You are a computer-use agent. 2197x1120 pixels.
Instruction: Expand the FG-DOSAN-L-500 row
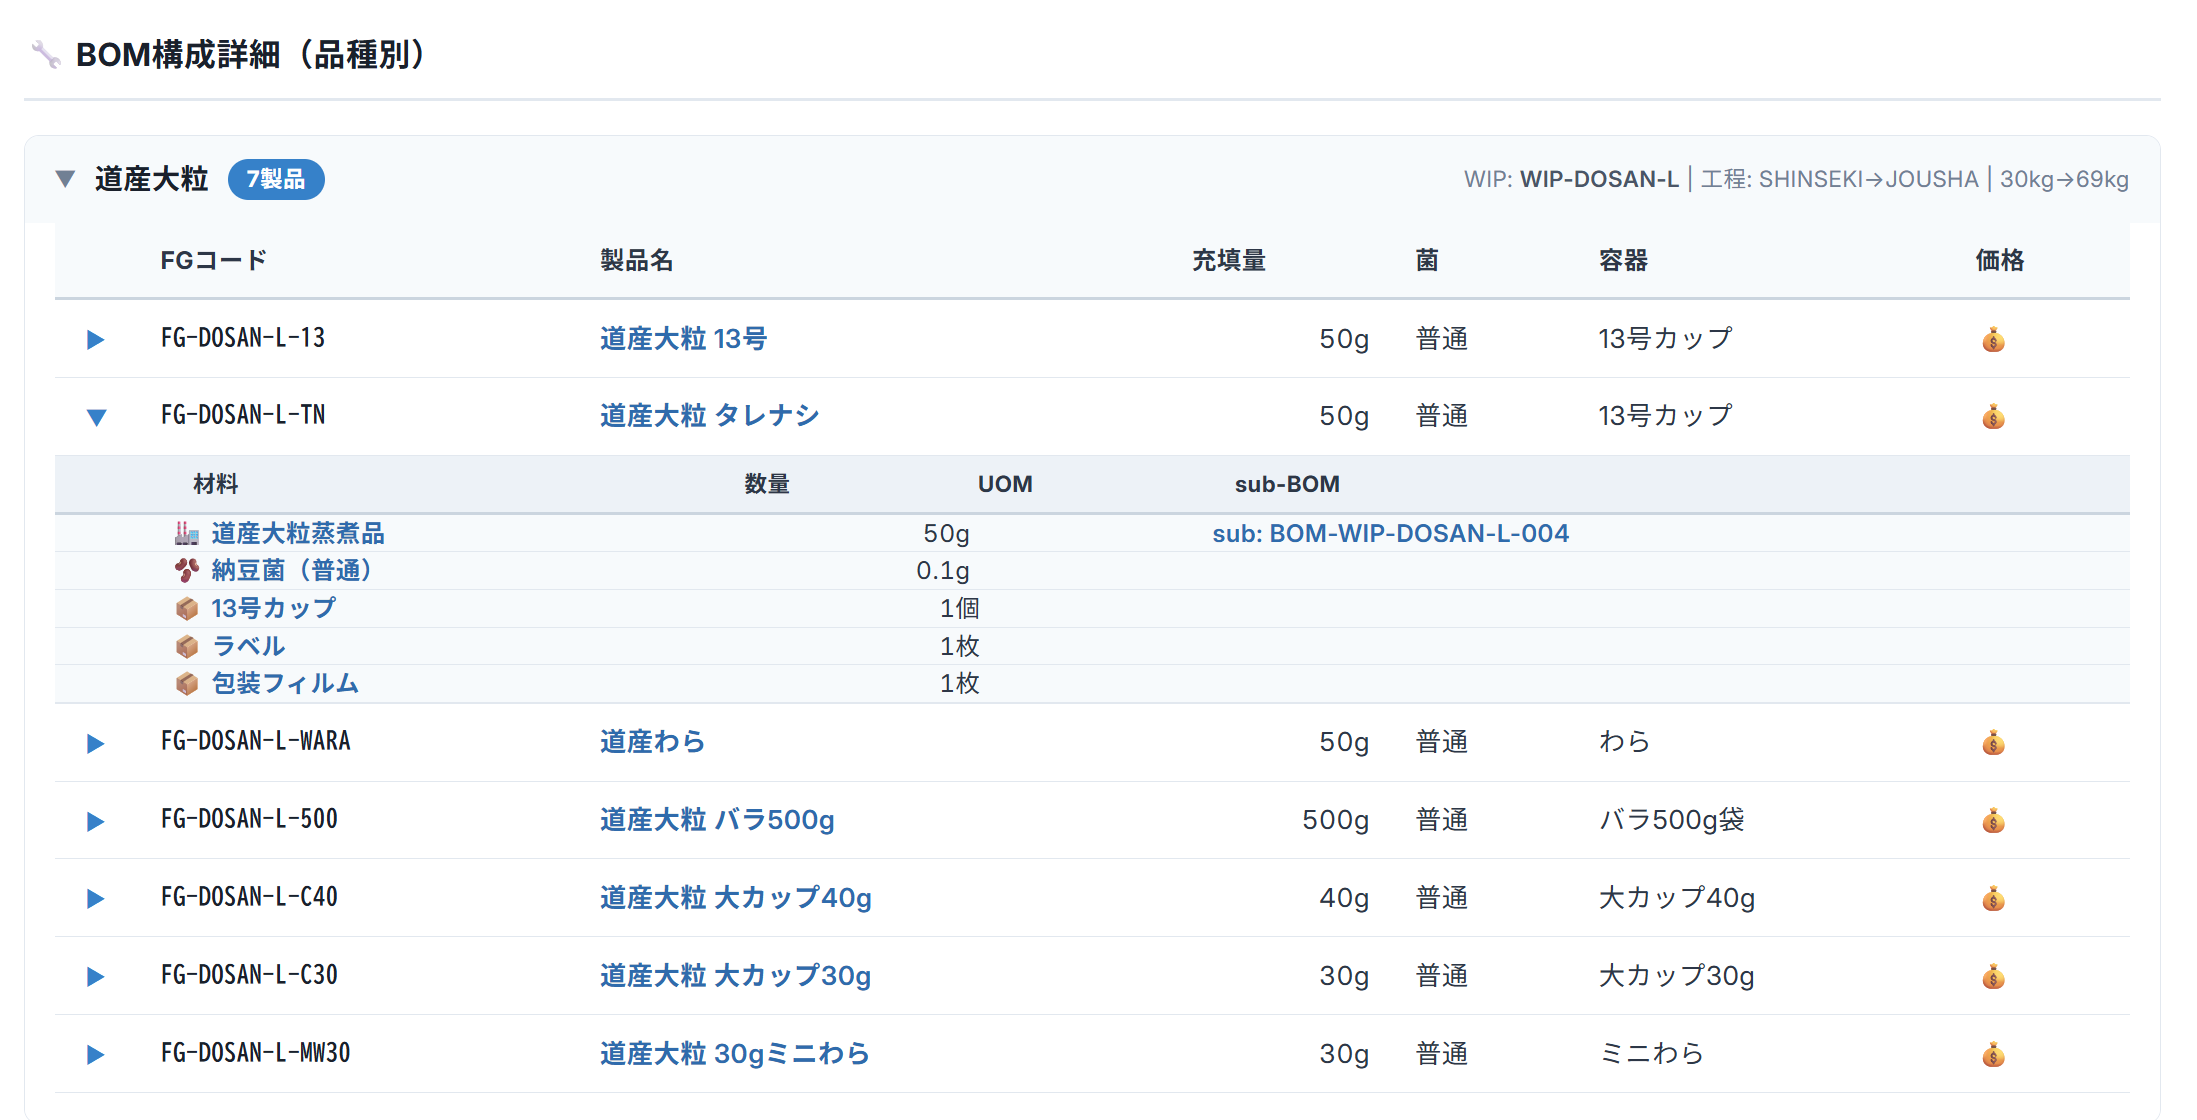[96, 821]
